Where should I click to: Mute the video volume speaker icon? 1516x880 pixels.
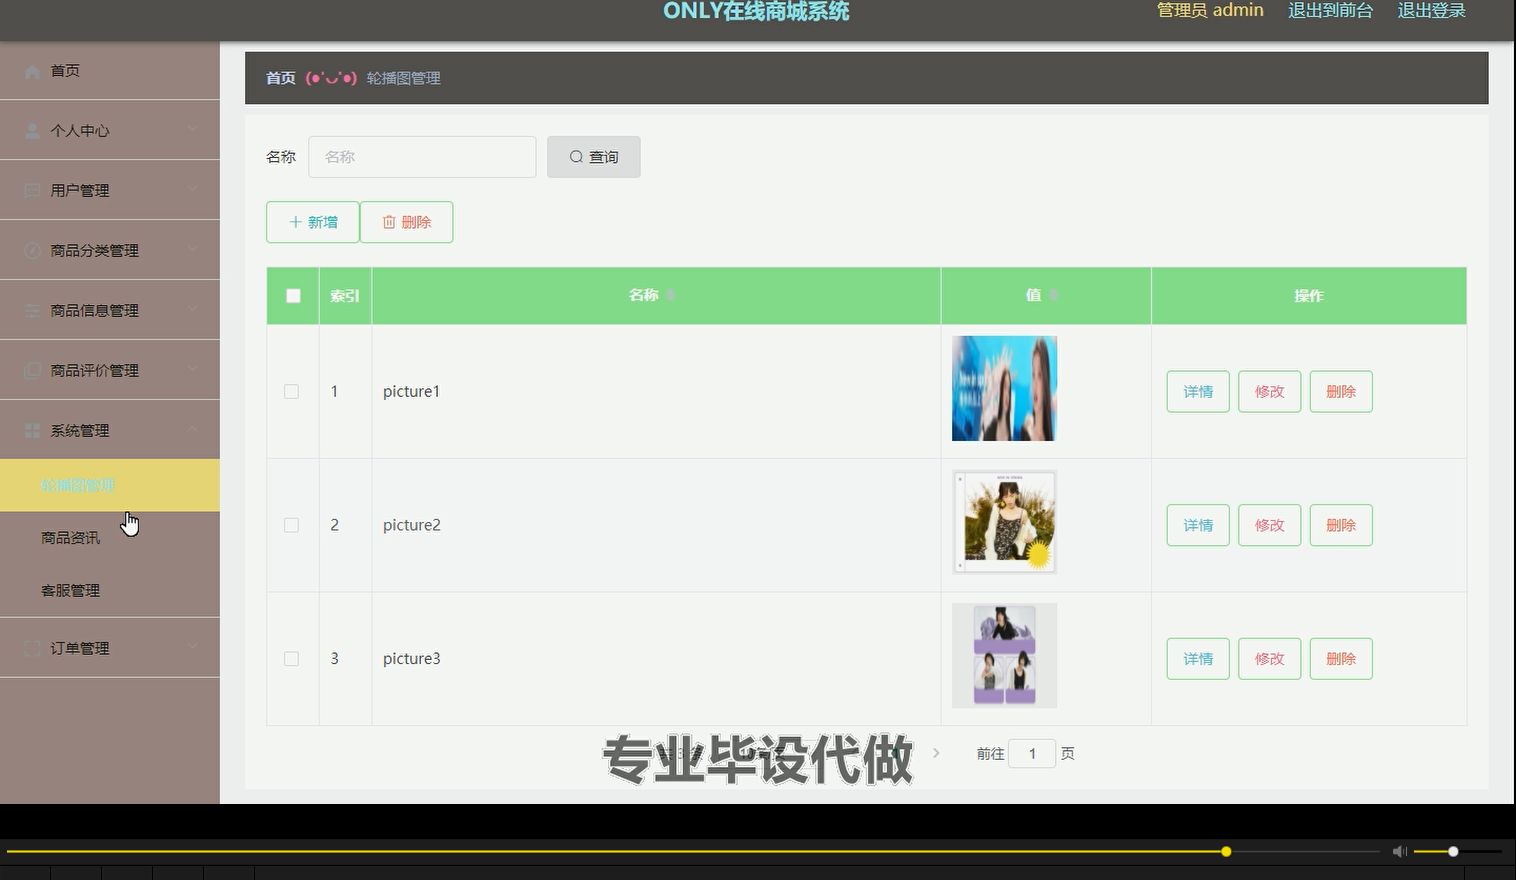pyautogui.click(x=1400, y=851)
